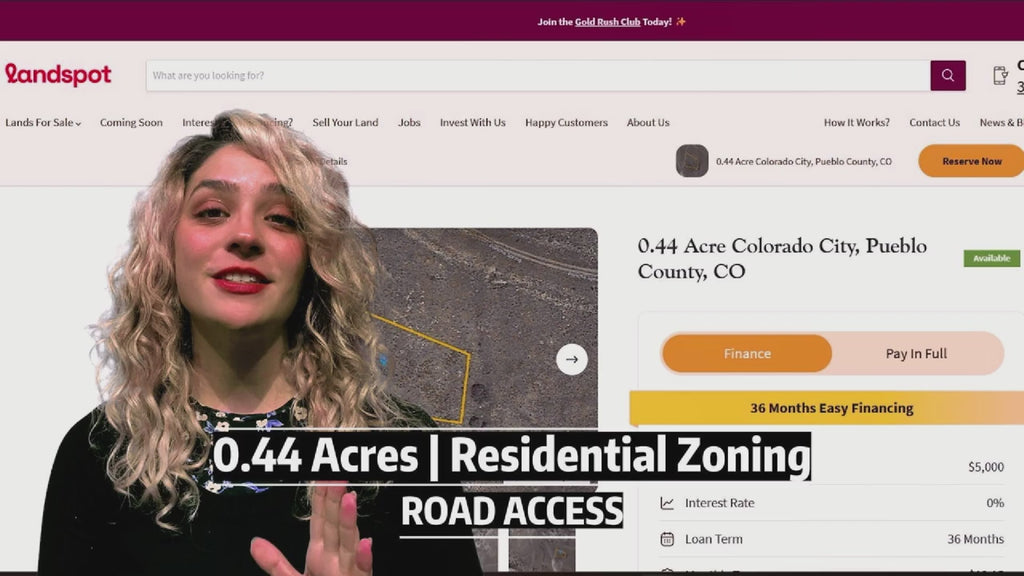This screenshot has width=1024, height=576.
Task: Switch to Pay In Full option
Action: 916,353
